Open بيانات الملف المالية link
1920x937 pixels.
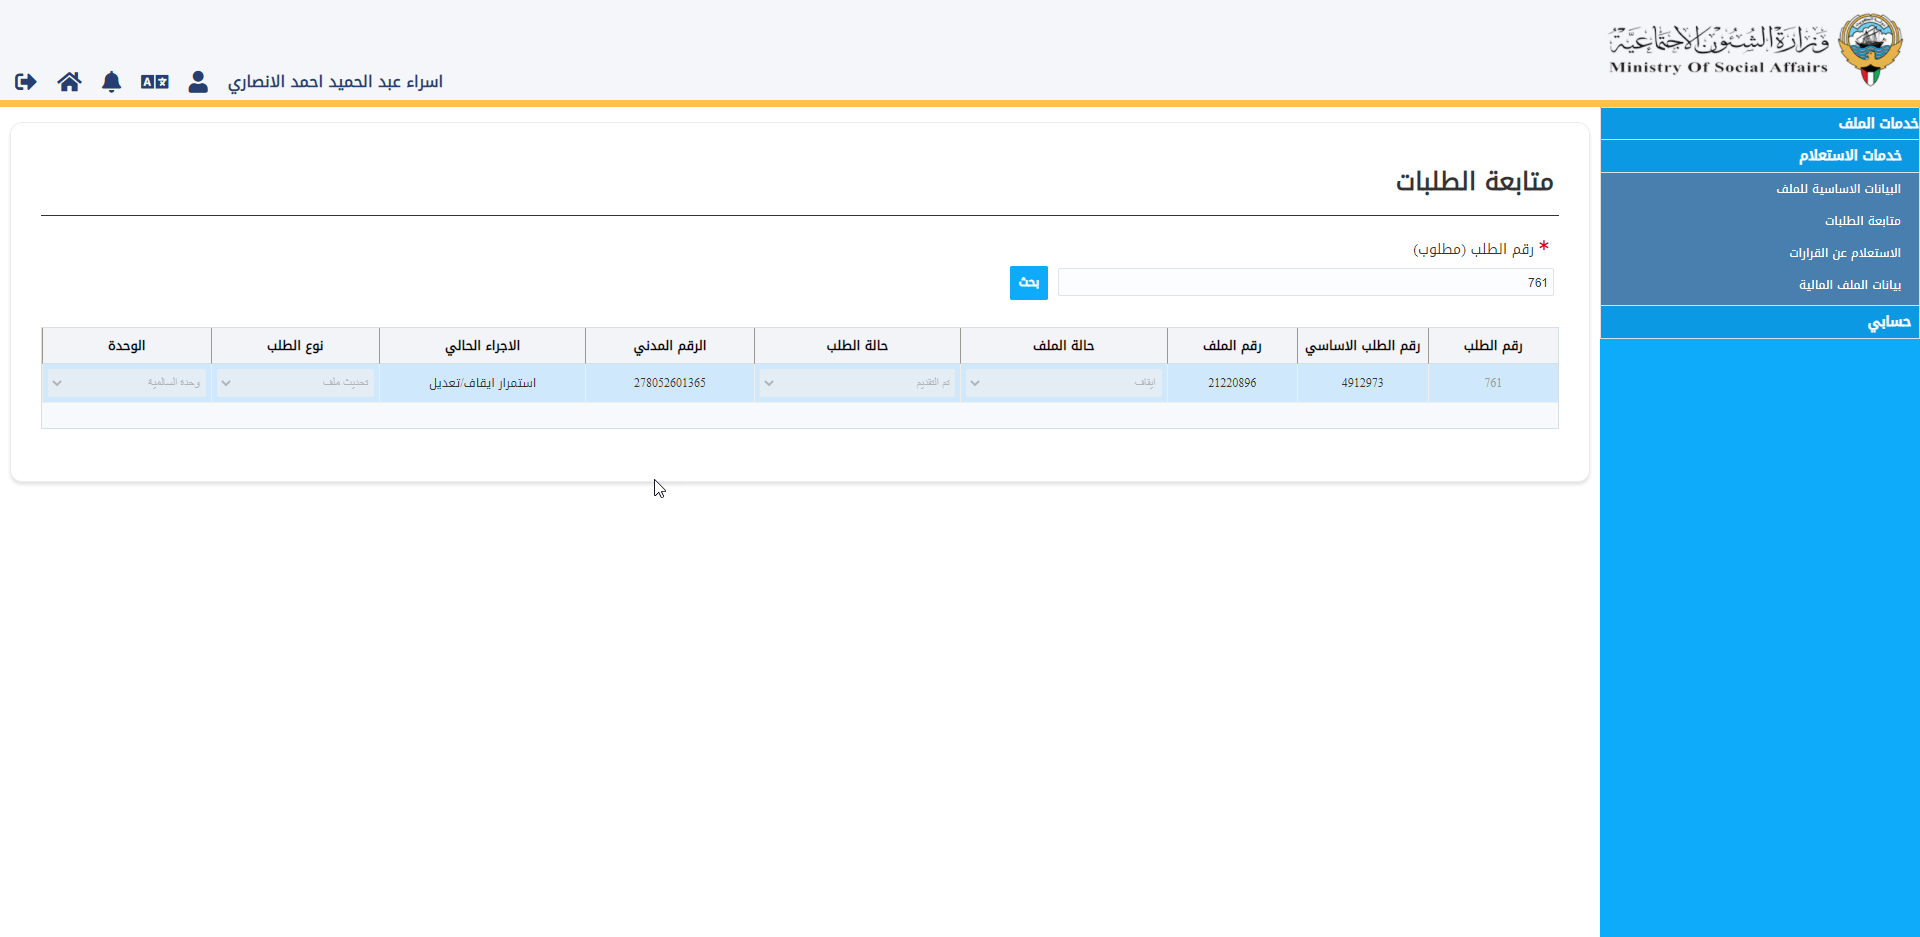point(1849,285)
